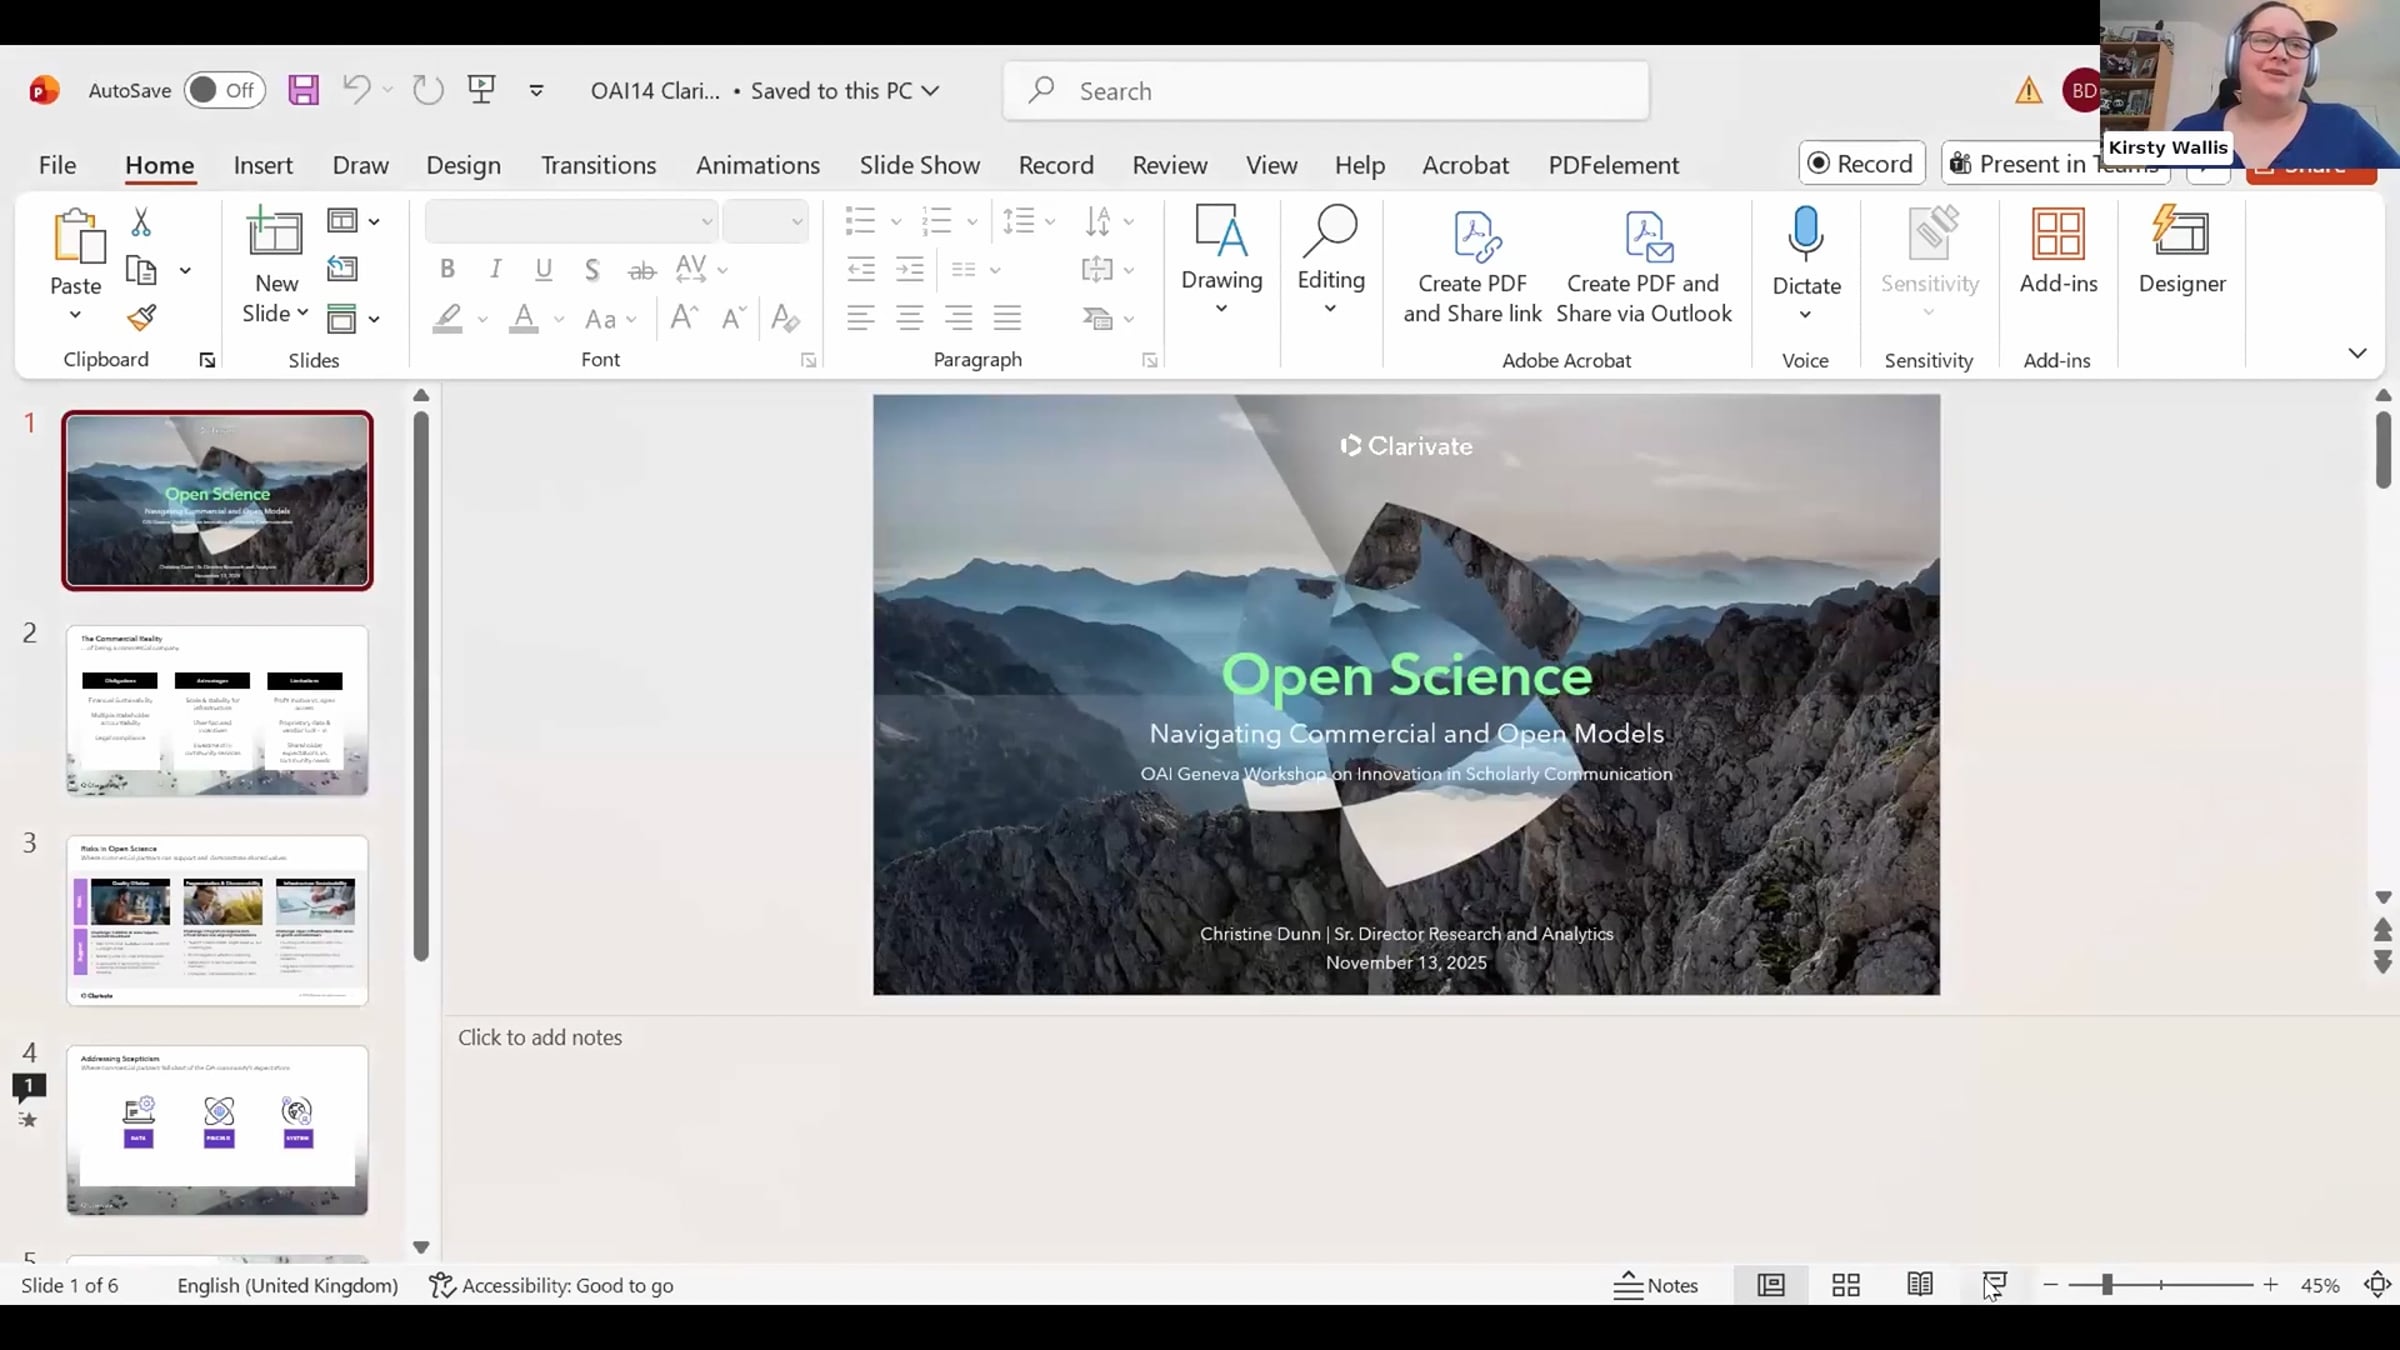Open the Designer pane
This screenshot has height=1350, width=2400.
click(2182, 252)
